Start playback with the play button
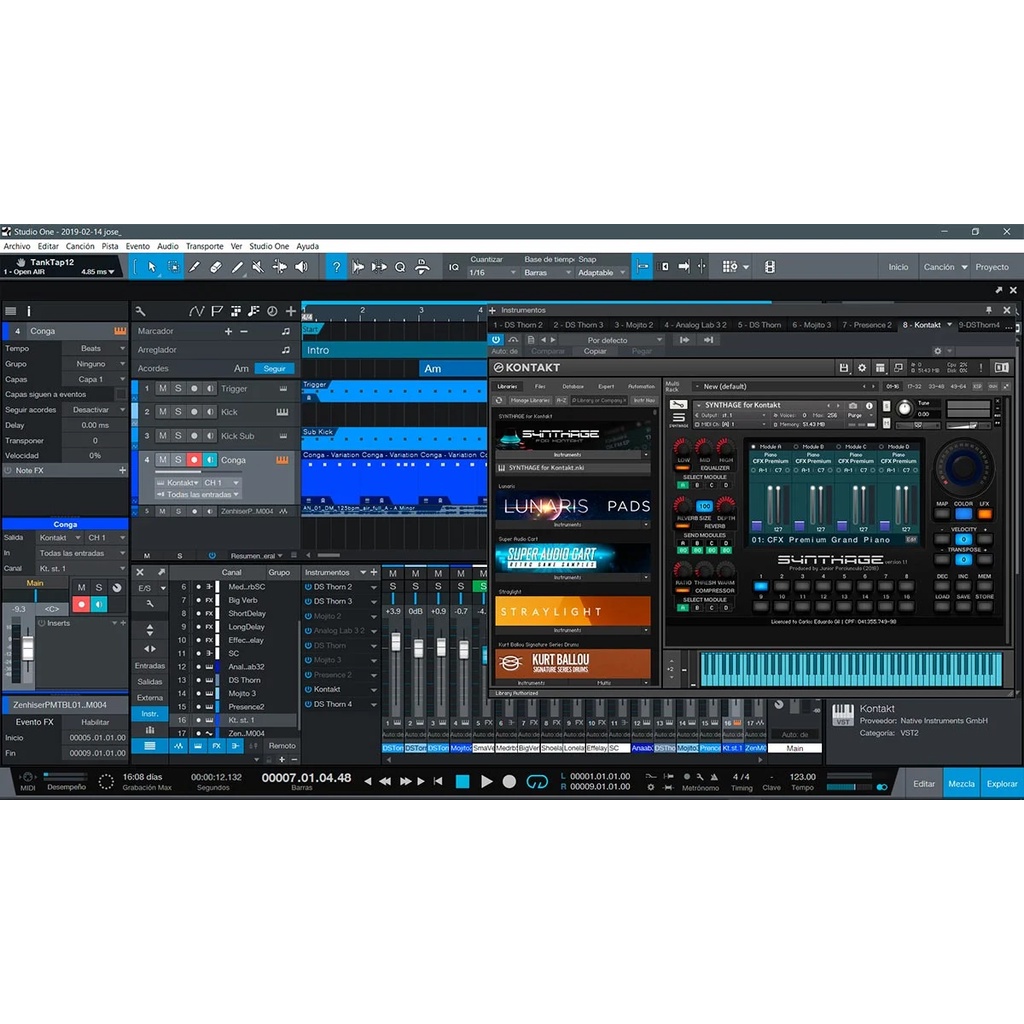 tap(487, 782)
